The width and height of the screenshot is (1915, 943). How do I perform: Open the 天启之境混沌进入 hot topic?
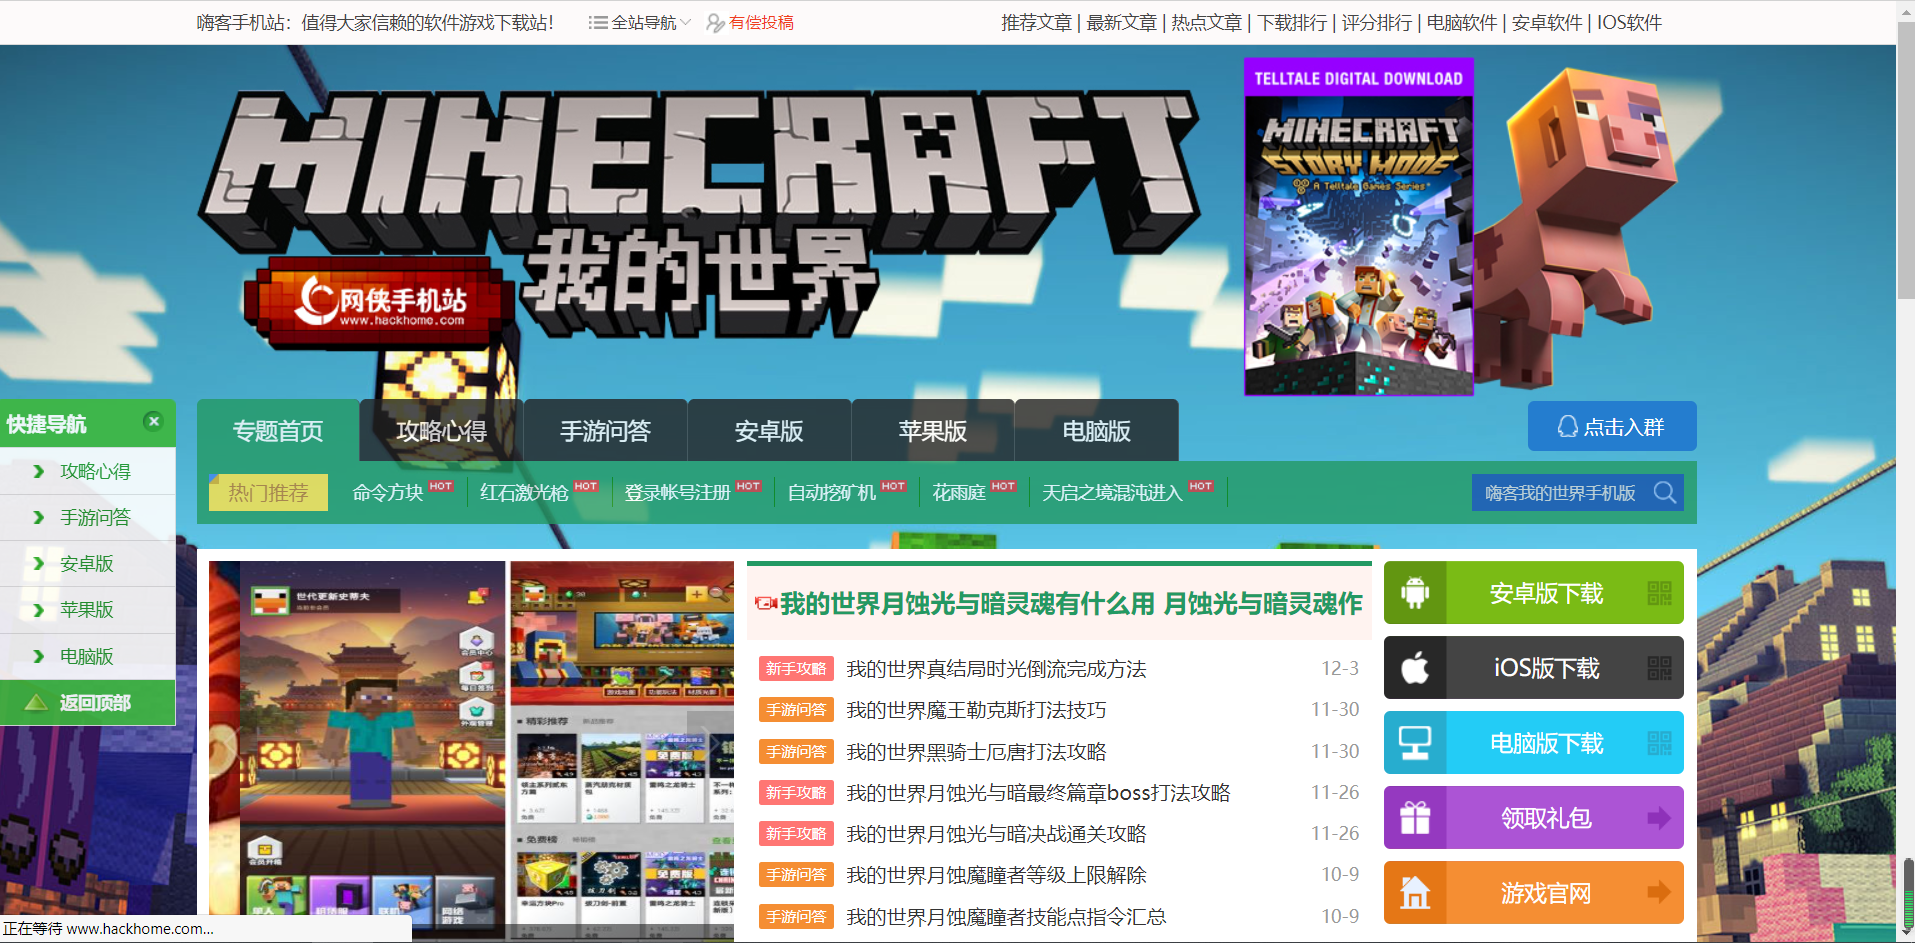click(1112, 492)
